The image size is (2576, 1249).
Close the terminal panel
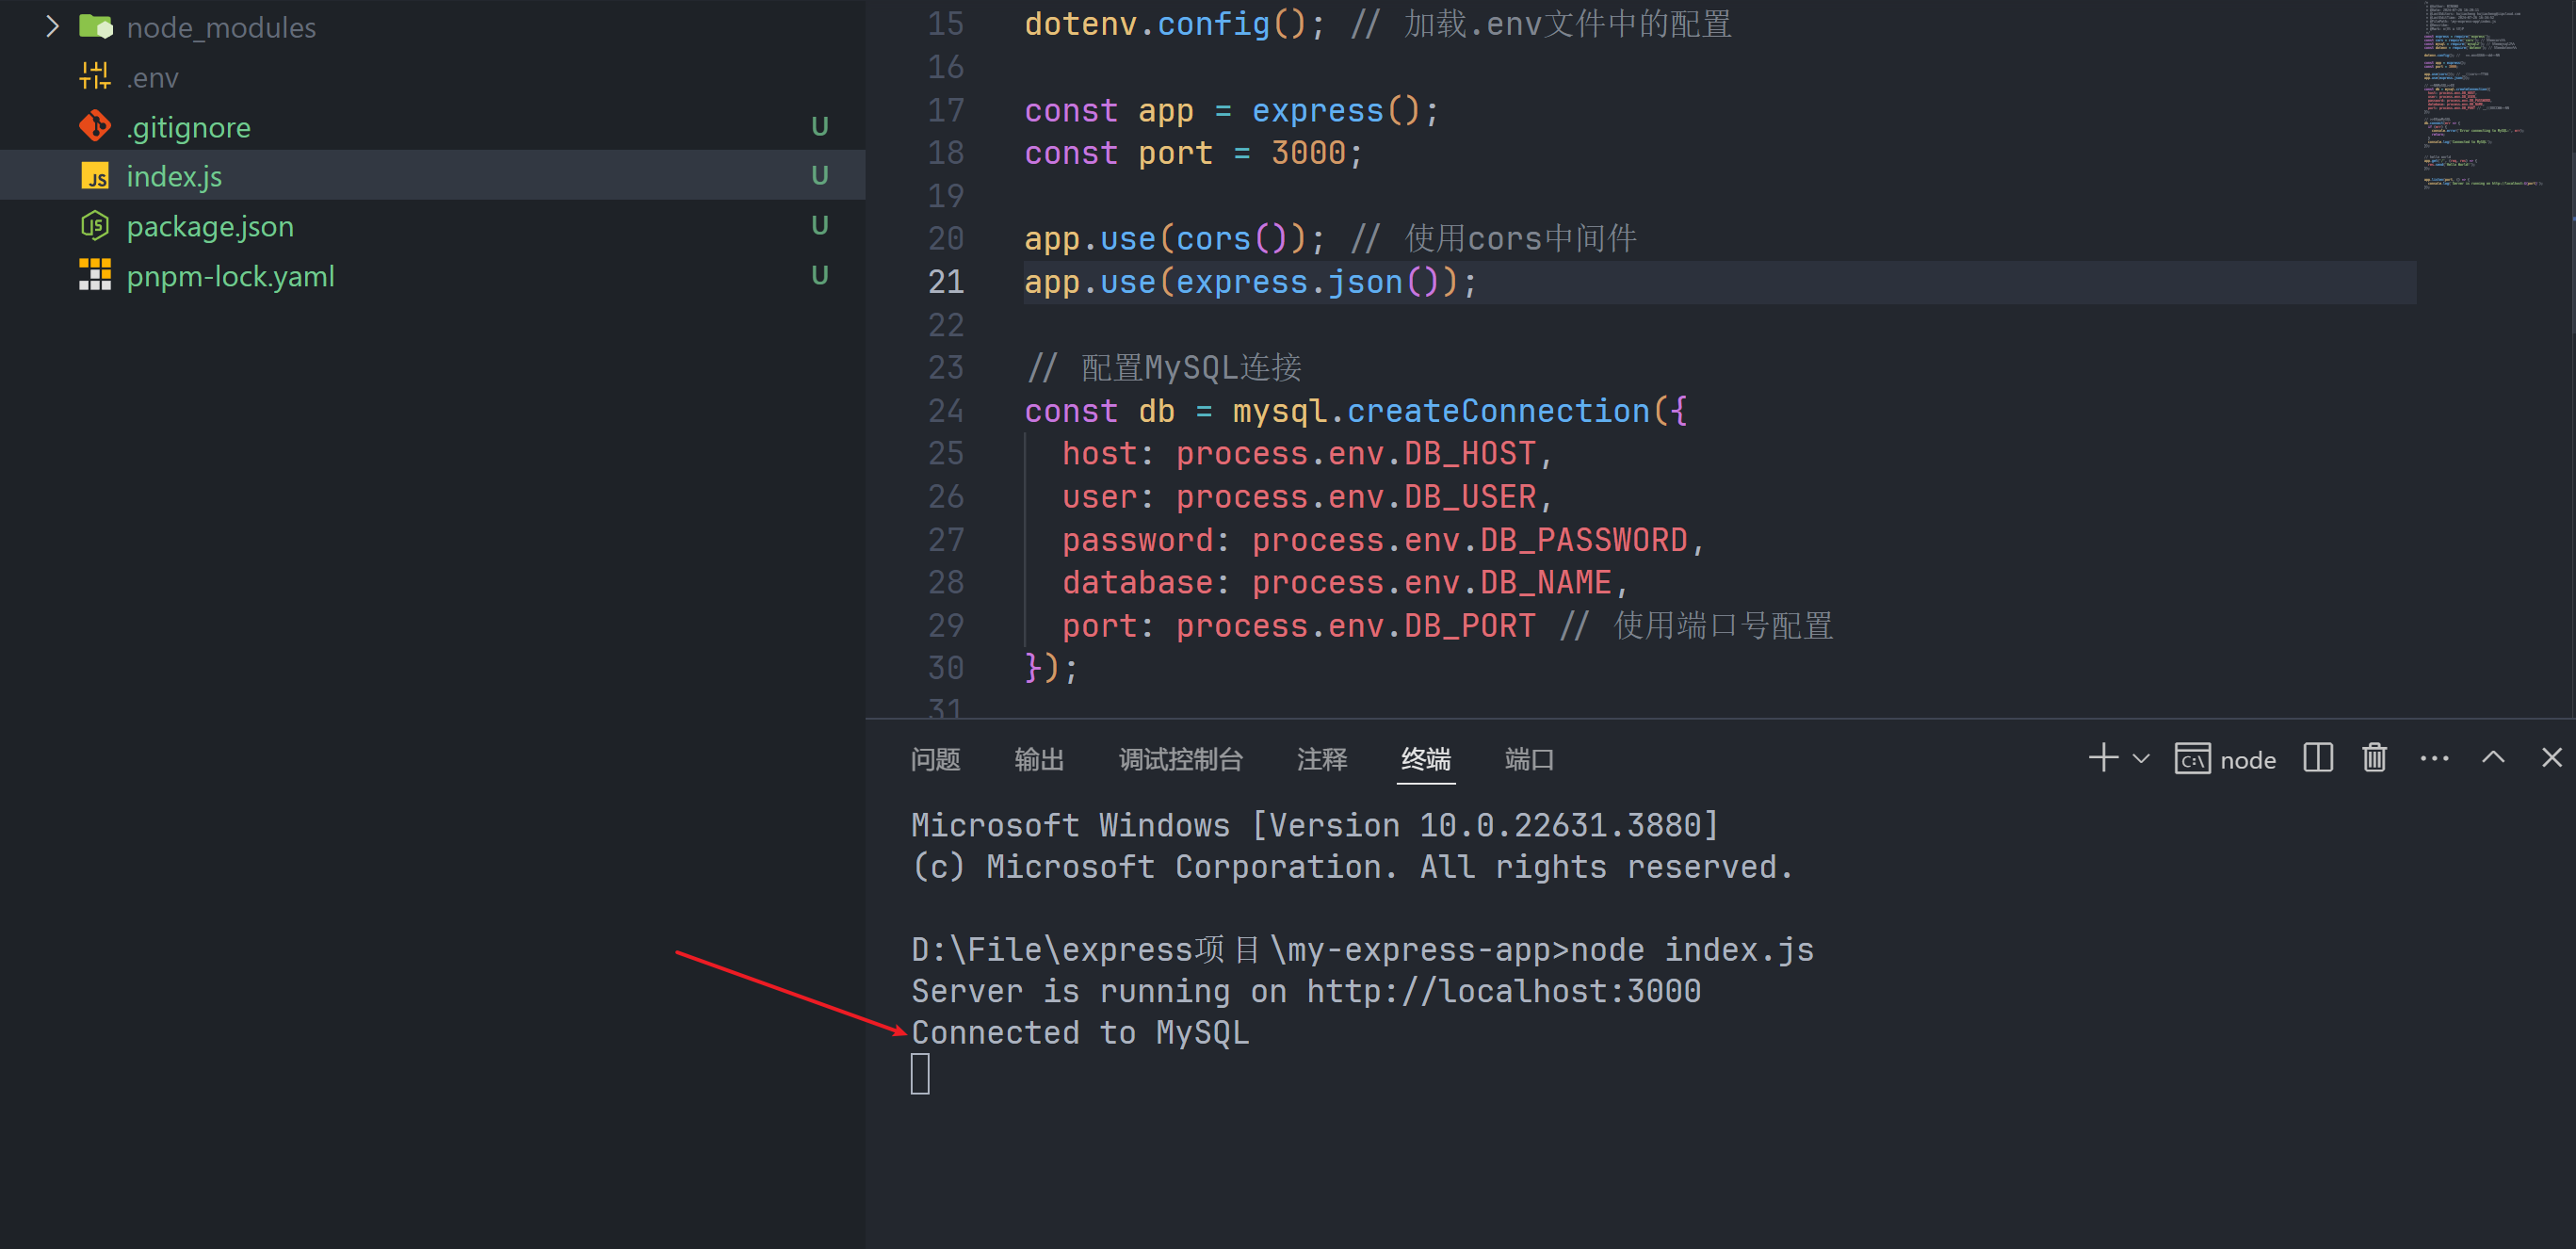tap(2551, 758)
